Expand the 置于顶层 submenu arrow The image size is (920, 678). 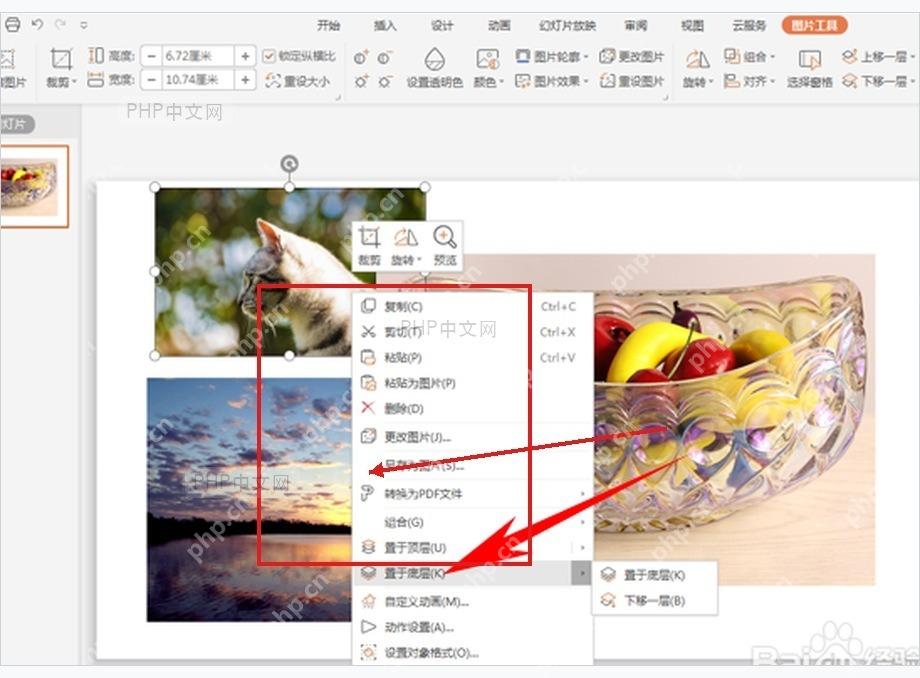582,547
